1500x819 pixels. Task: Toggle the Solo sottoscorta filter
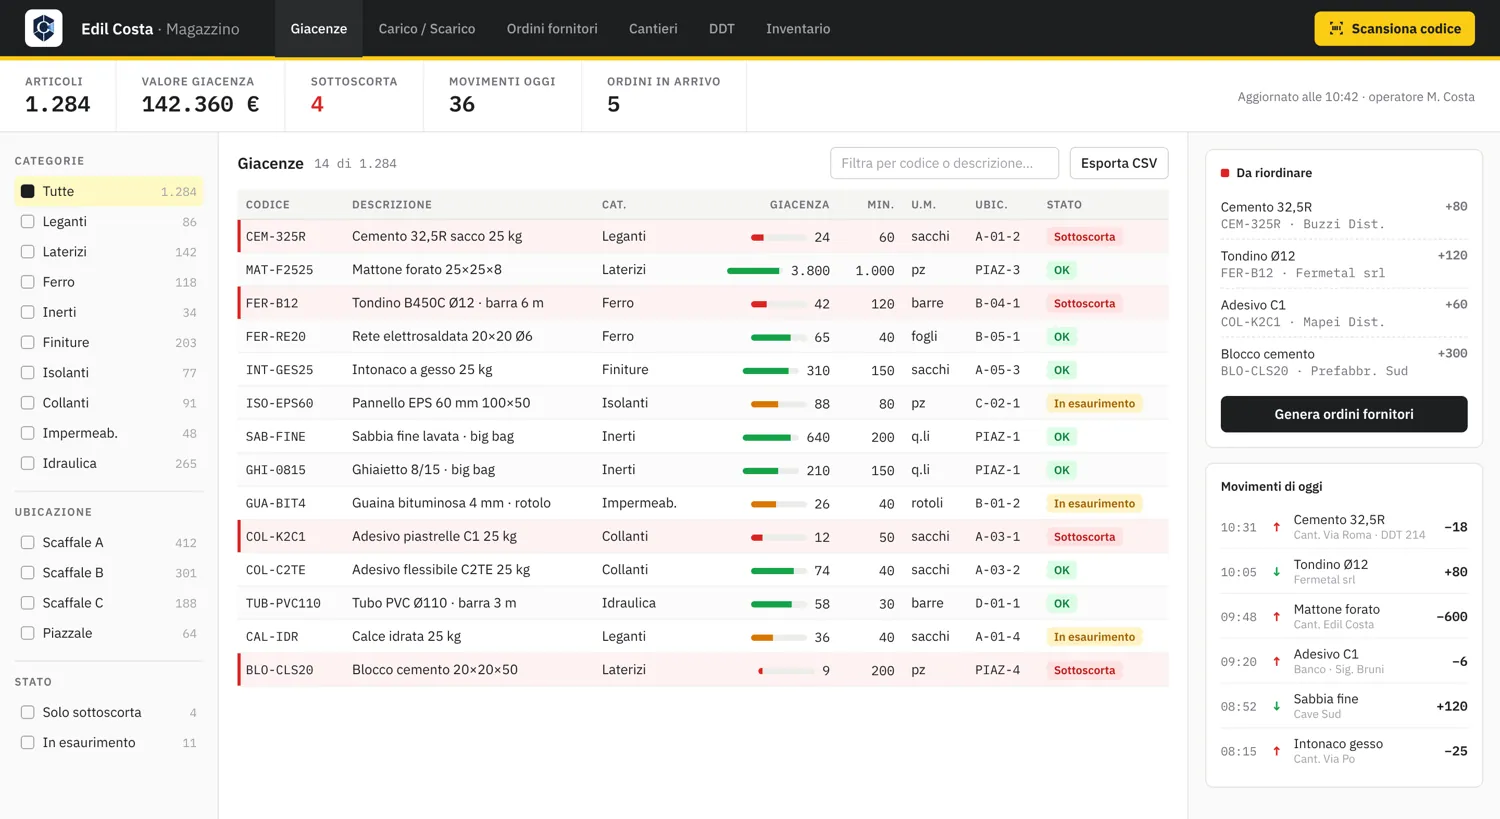(x=28, y=712)
